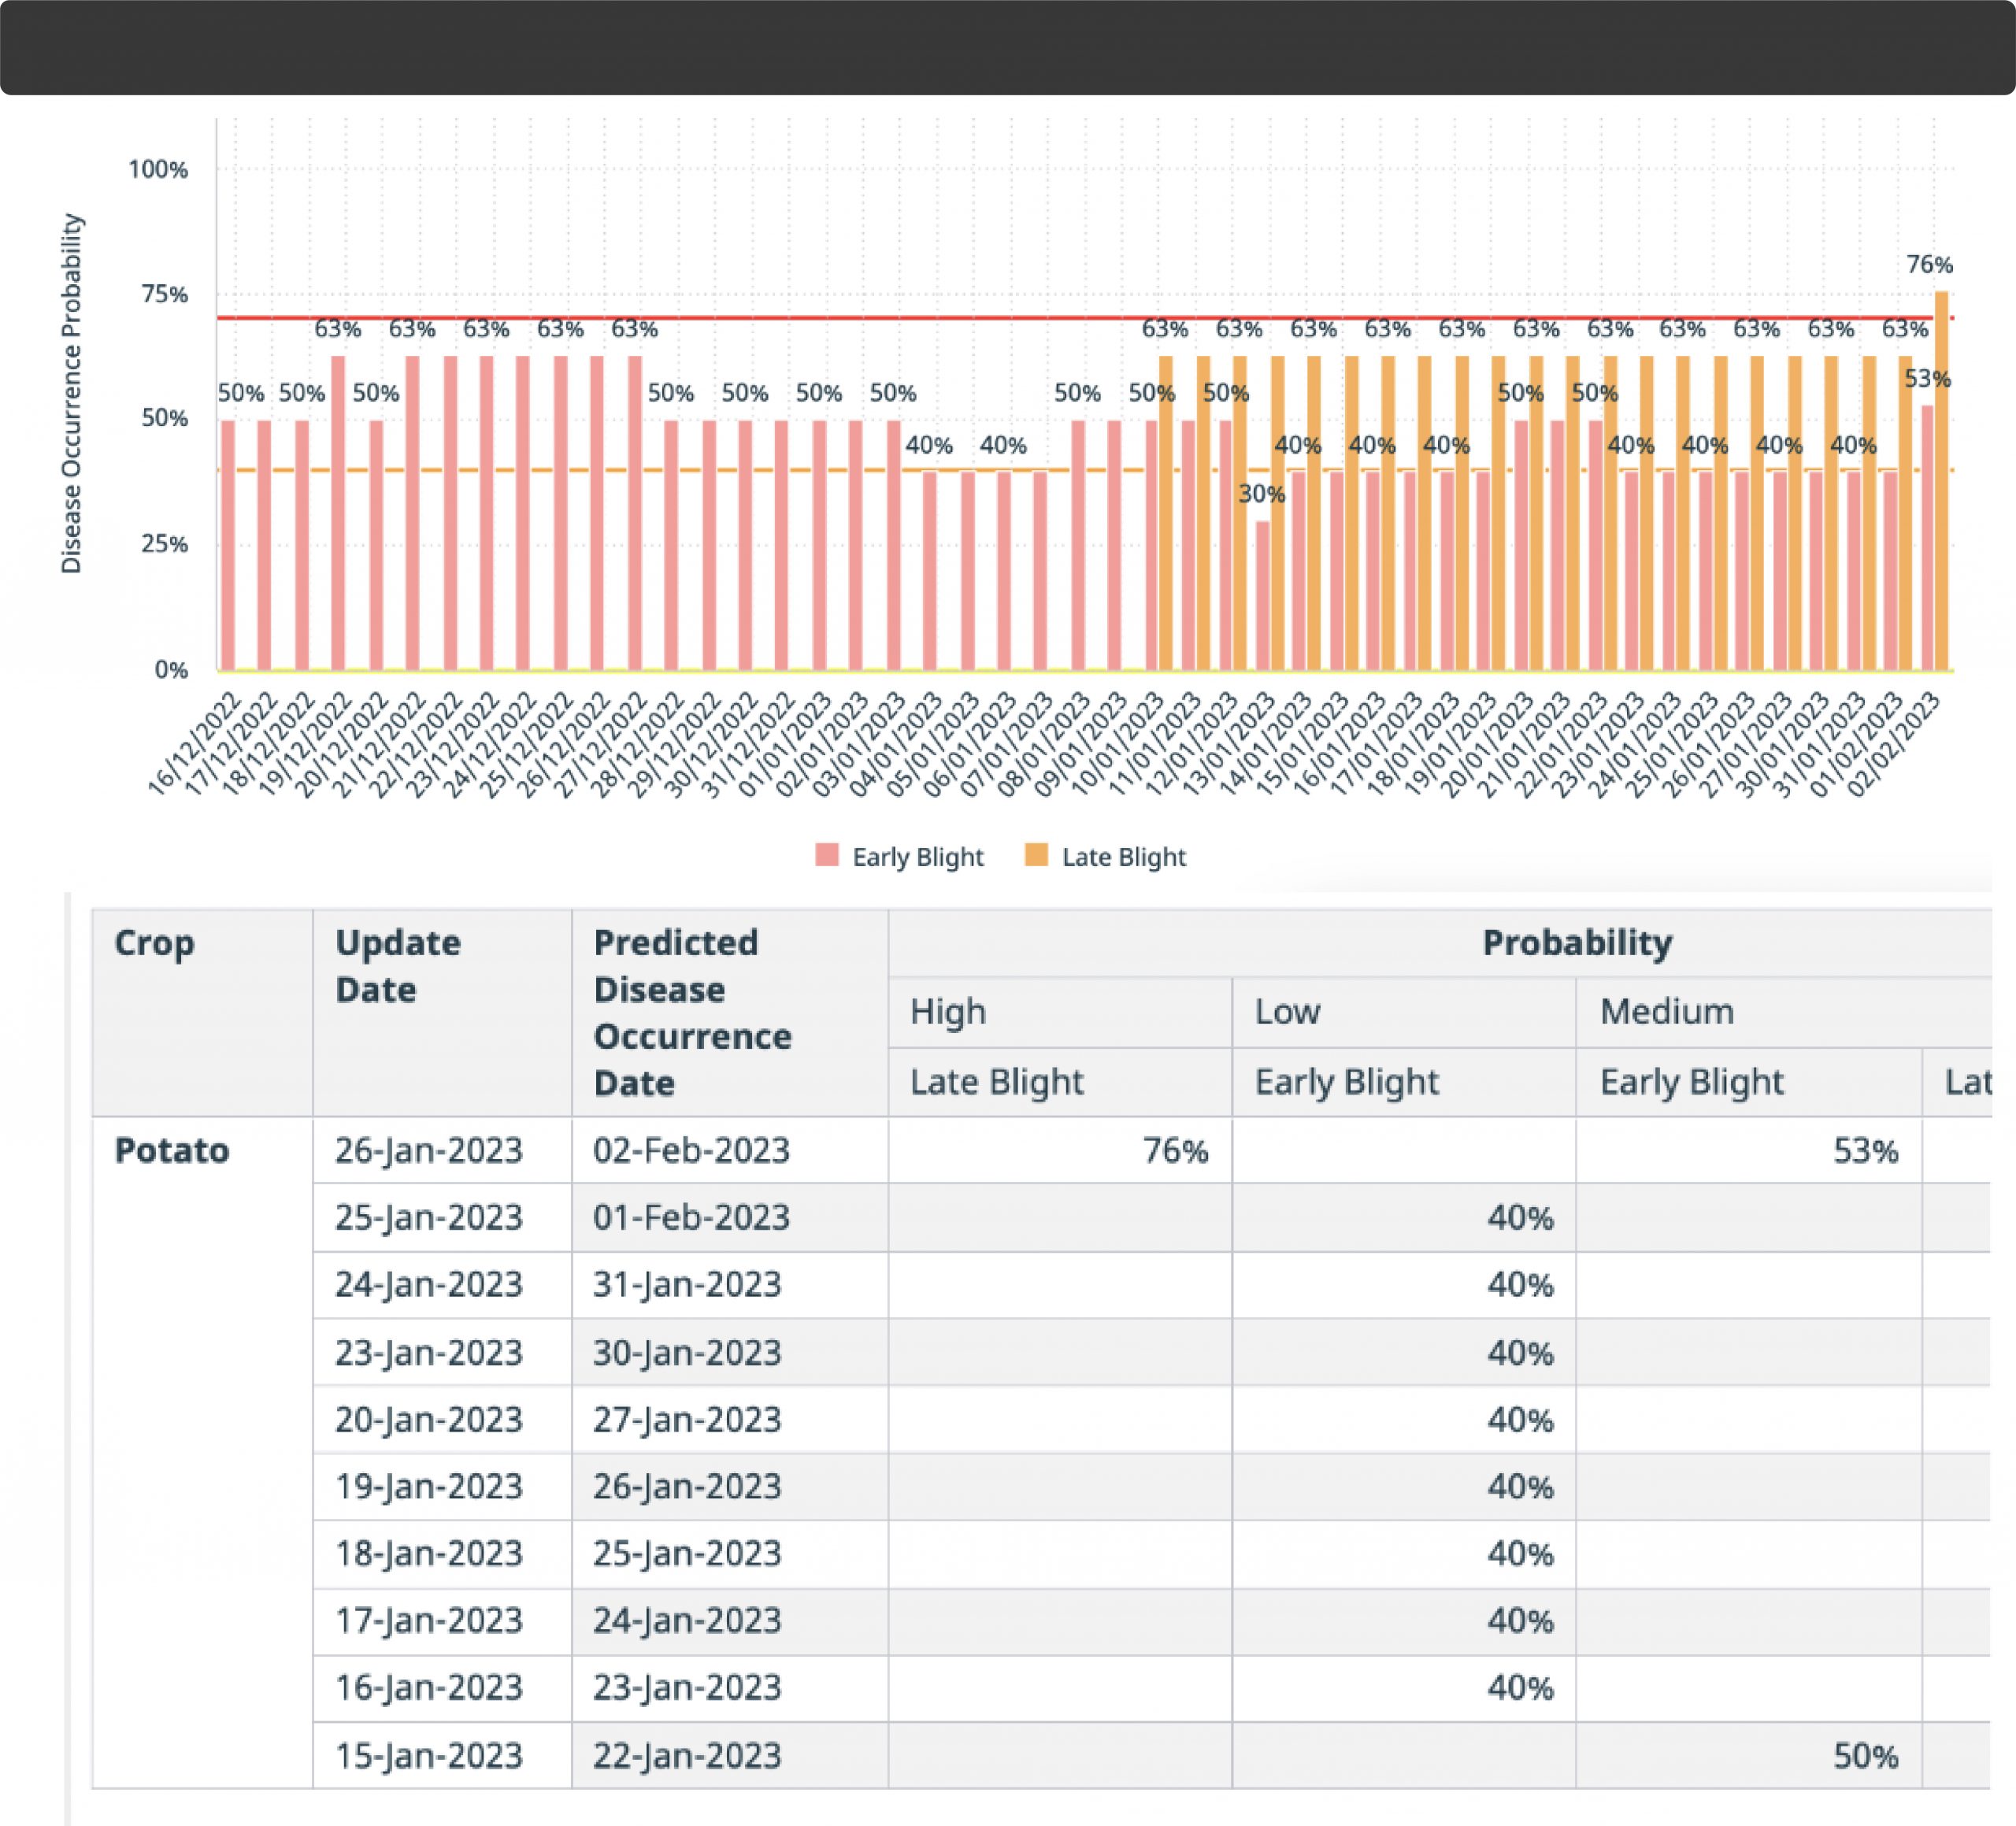Select the 76% Late Blight bar
Screen dimensions: 2016x1826
tap(1941, 480)
